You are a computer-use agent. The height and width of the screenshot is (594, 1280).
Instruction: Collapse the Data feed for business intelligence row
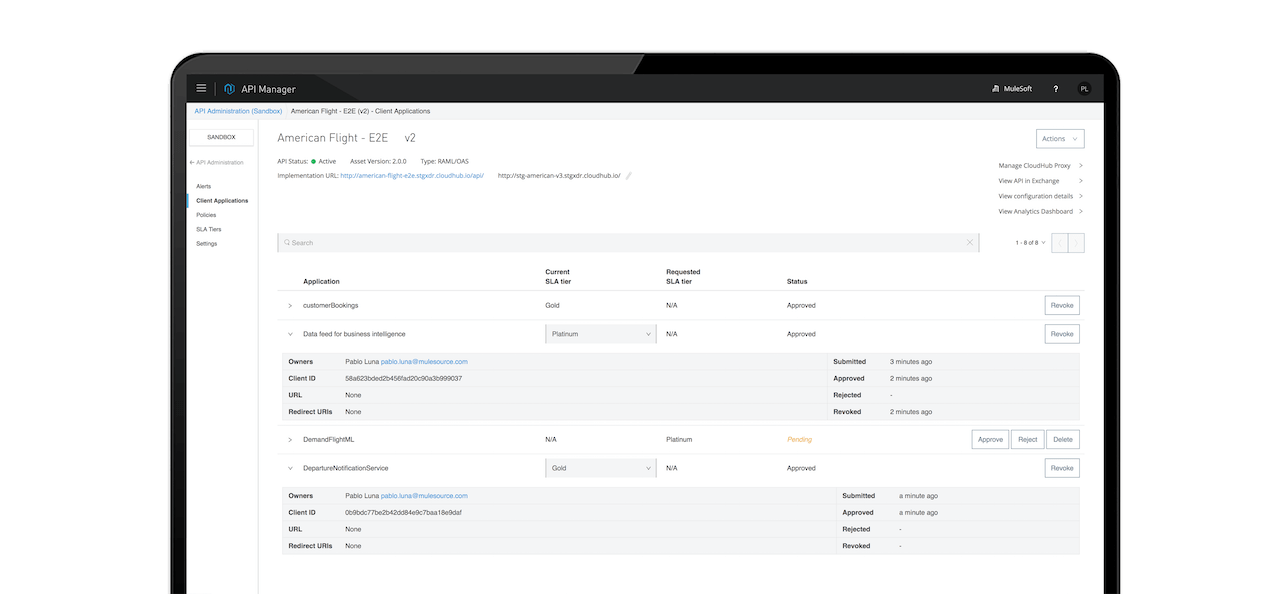click(290, 334)
